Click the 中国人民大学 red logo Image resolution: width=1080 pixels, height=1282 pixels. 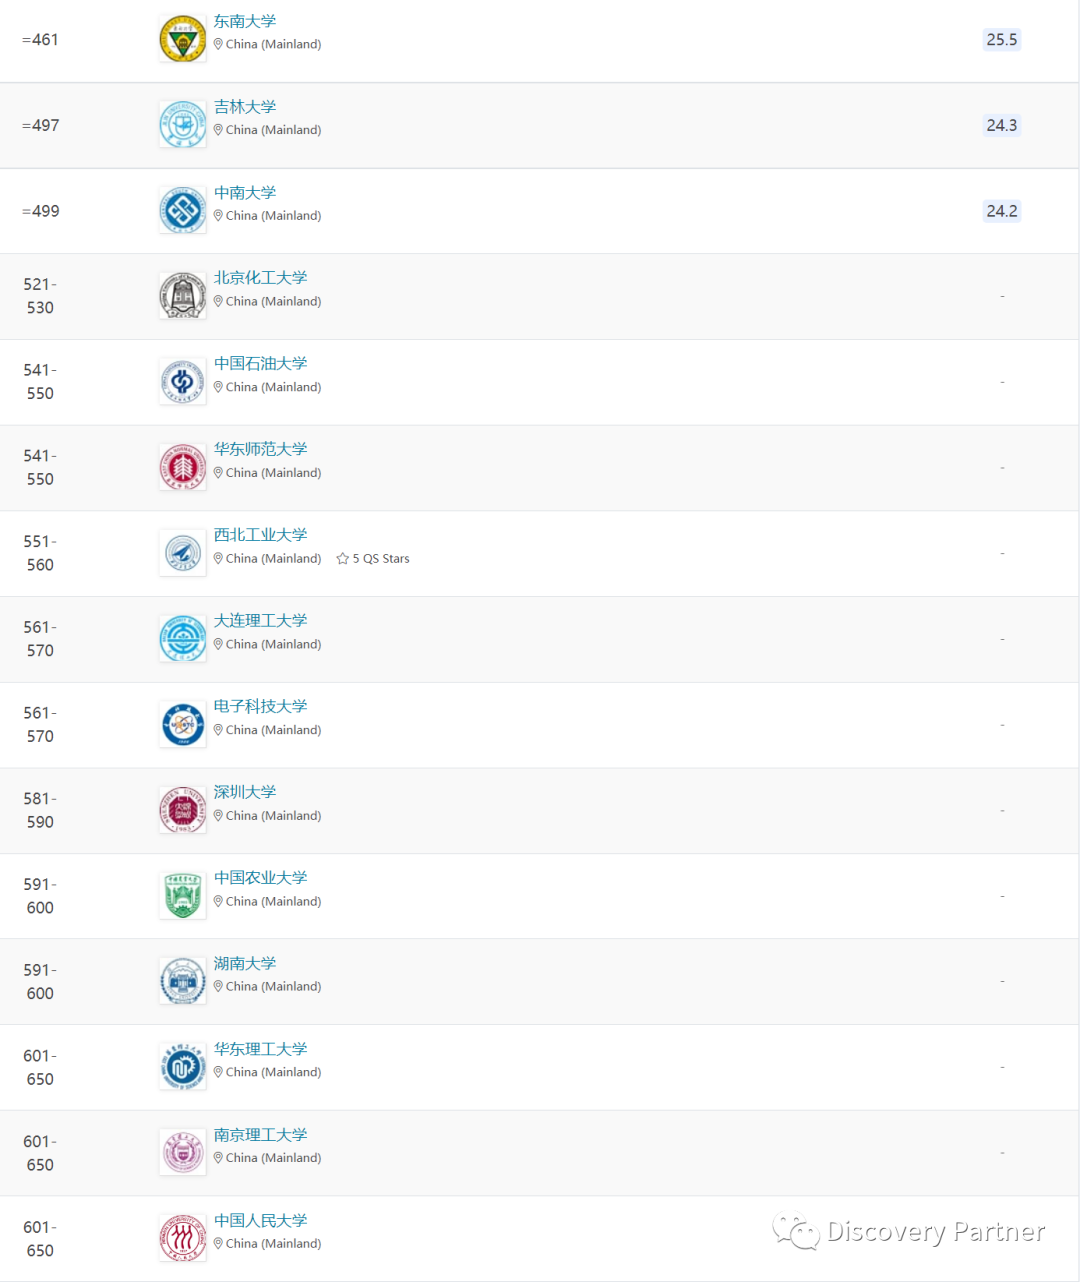pos(183,1239)
